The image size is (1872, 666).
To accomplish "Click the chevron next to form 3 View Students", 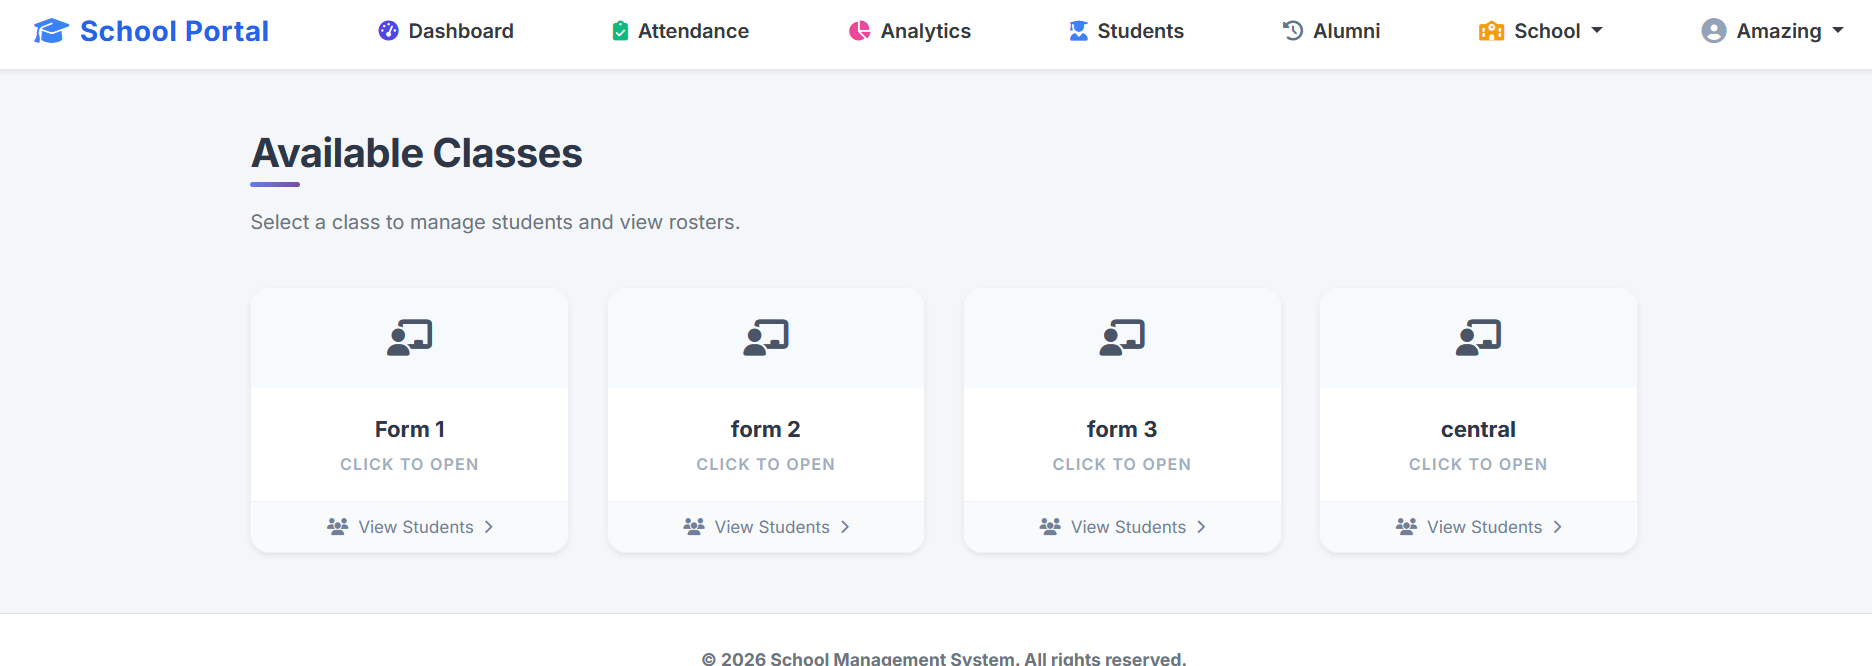I will 1201,527.
